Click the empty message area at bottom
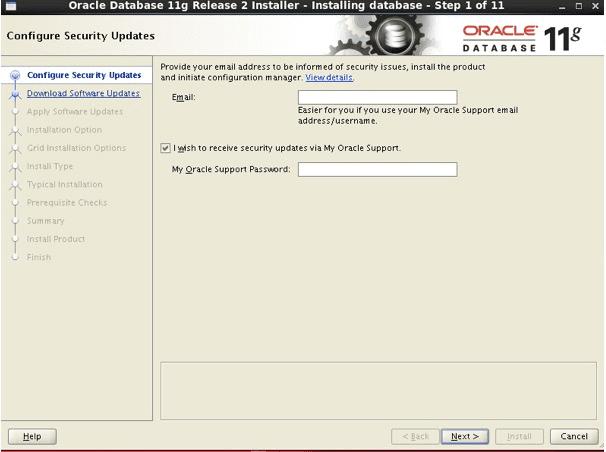 (378, 391)
